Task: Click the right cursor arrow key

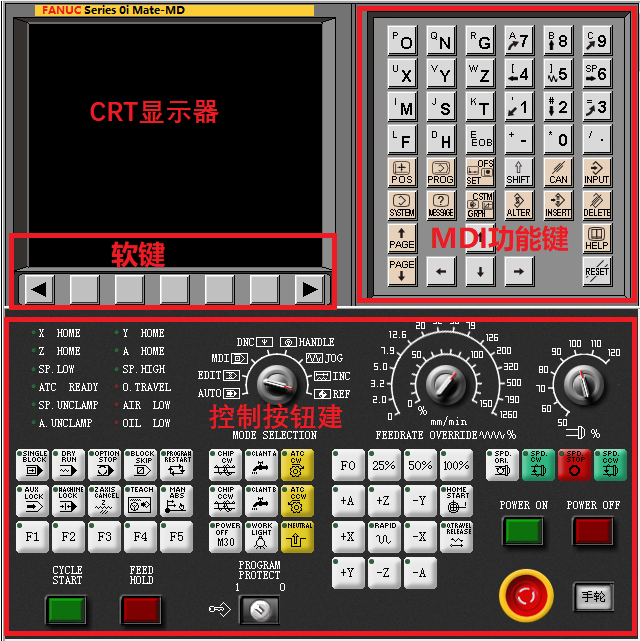Action: click(519, 271)
